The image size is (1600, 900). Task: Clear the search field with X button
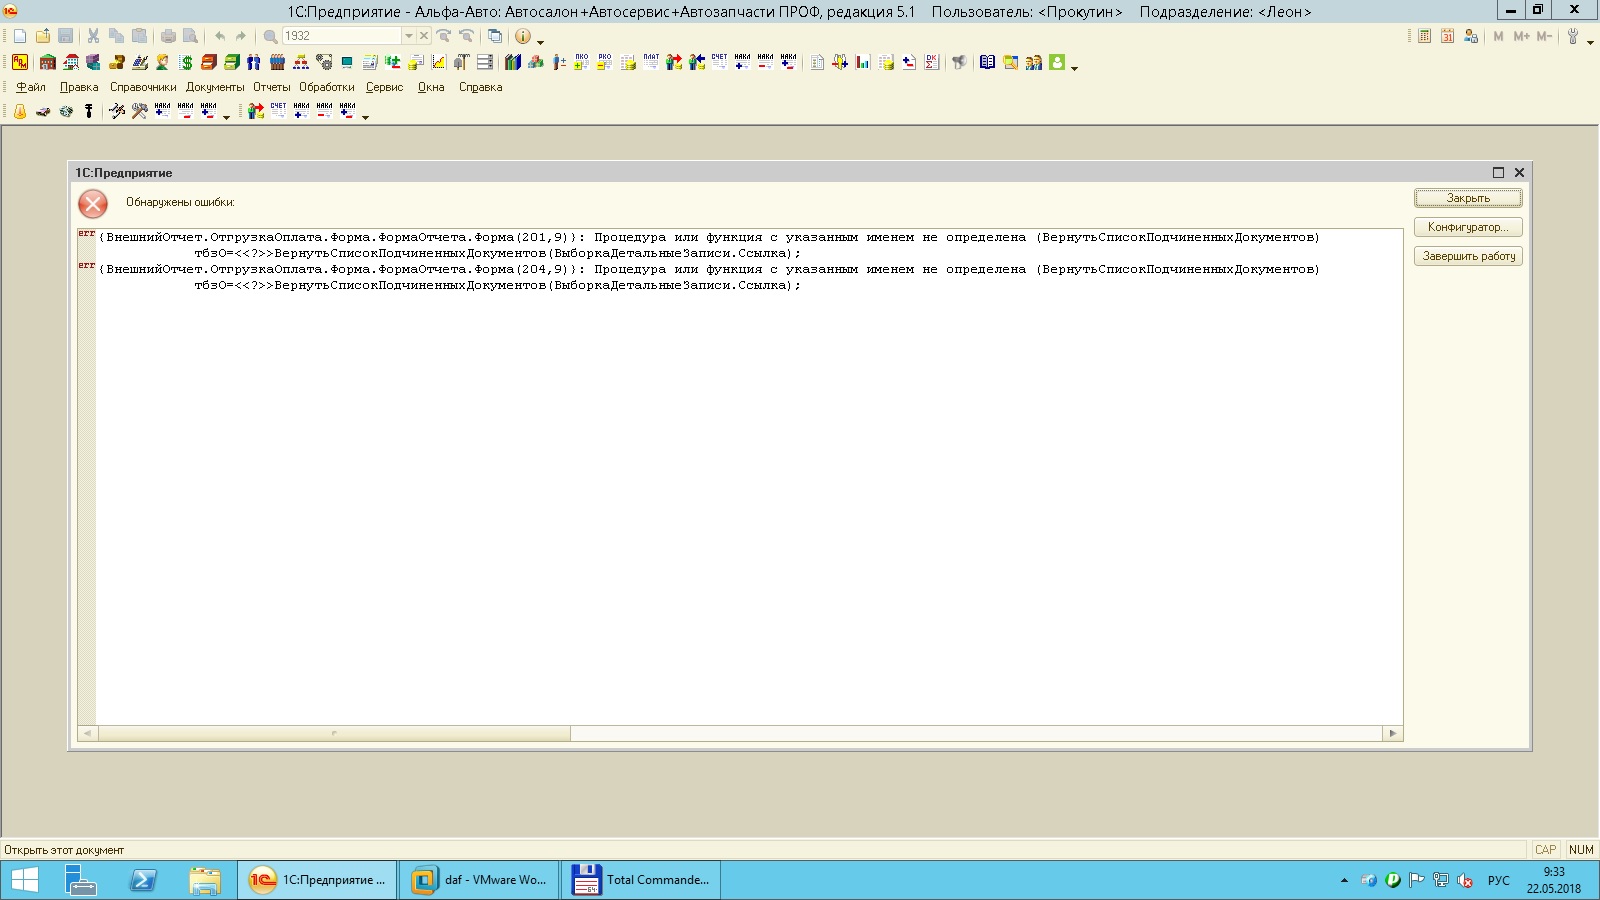pos(424,36)
